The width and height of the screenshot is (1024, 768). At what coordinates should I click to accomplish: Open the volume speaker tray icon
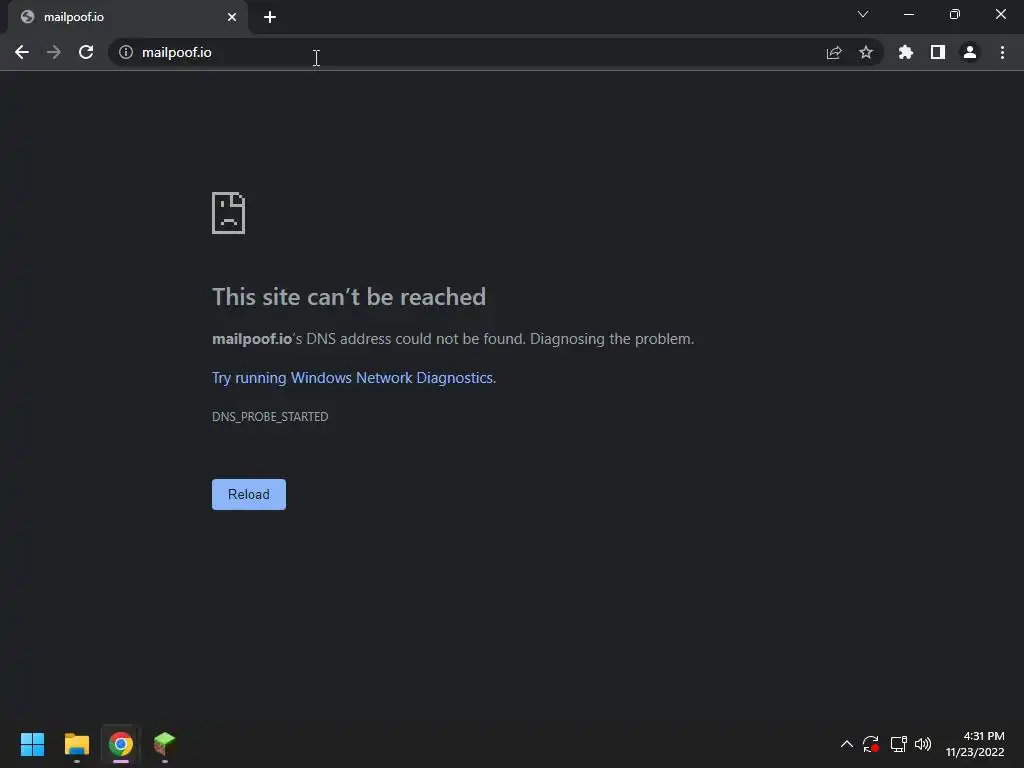923,744
